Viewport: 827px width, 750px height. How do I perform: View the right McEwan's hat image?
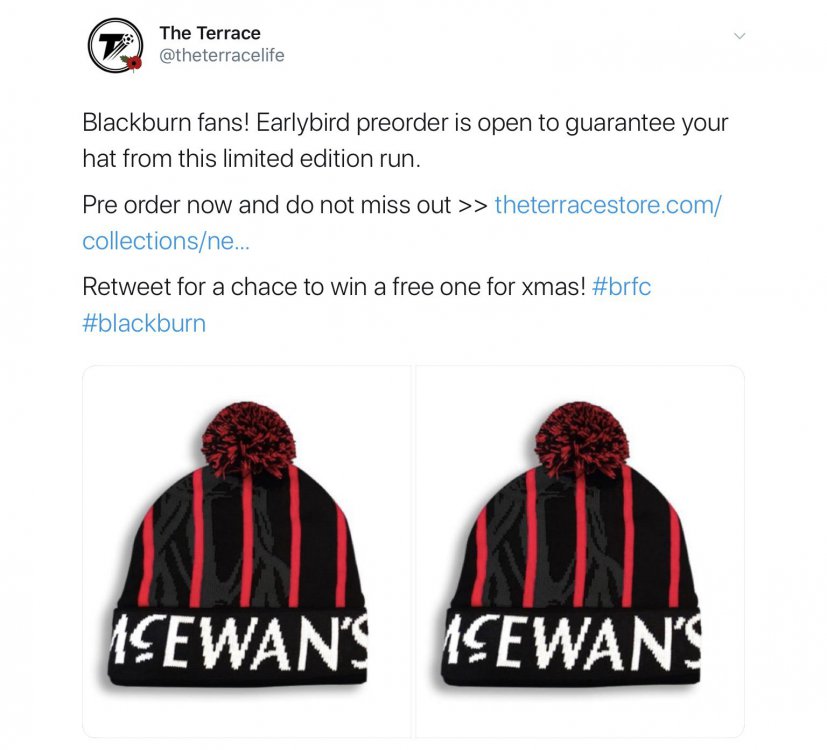tap(580, 551)
